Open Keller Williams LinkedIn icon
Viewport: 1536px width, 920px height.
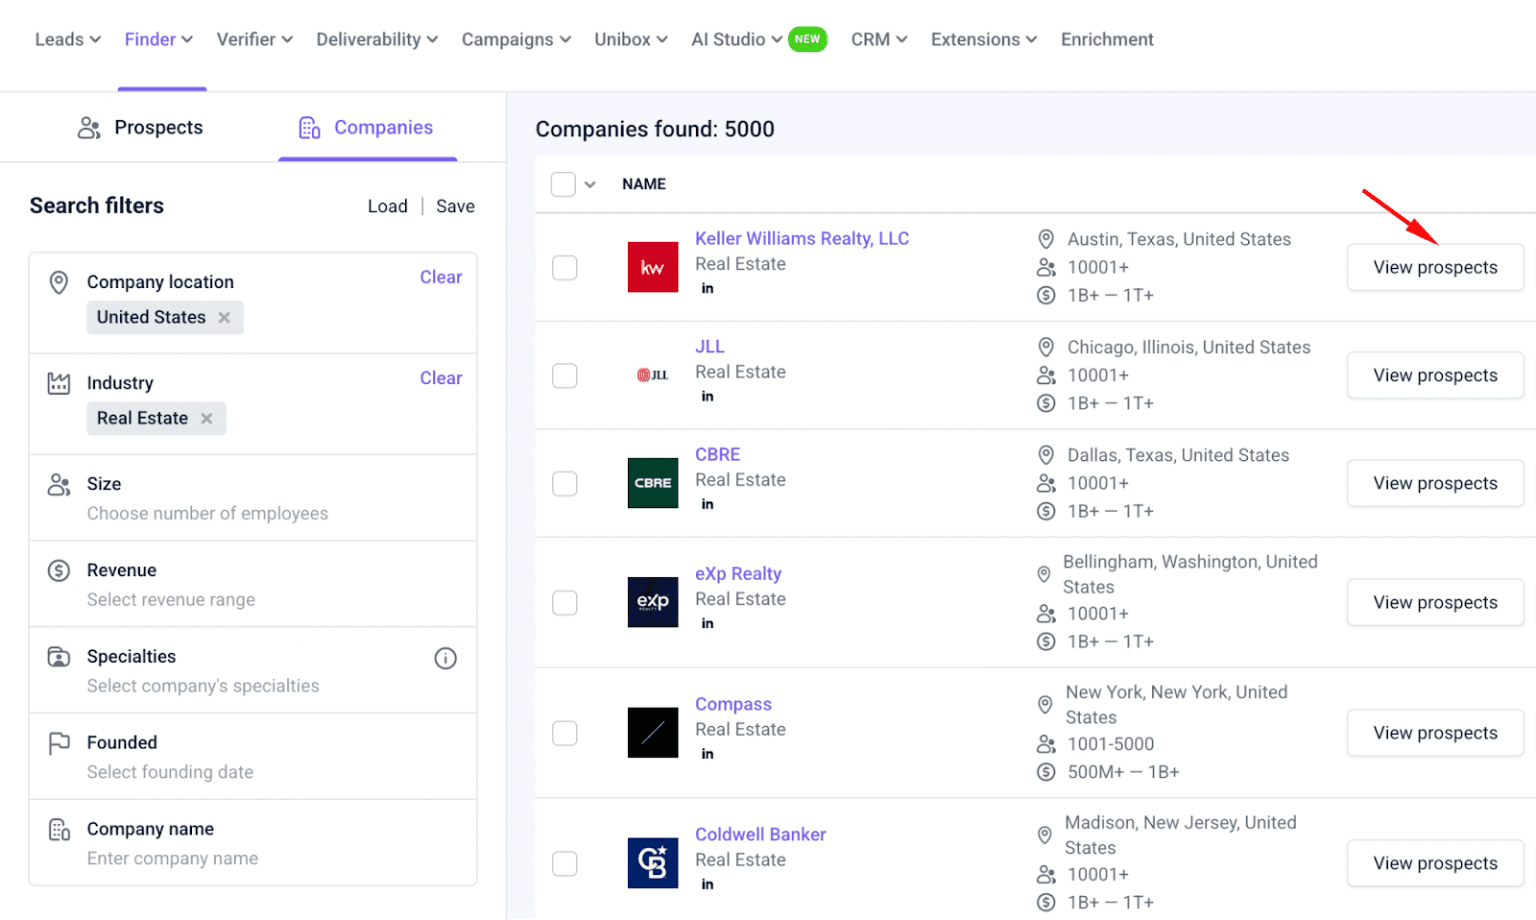click(x=707, y=289)
